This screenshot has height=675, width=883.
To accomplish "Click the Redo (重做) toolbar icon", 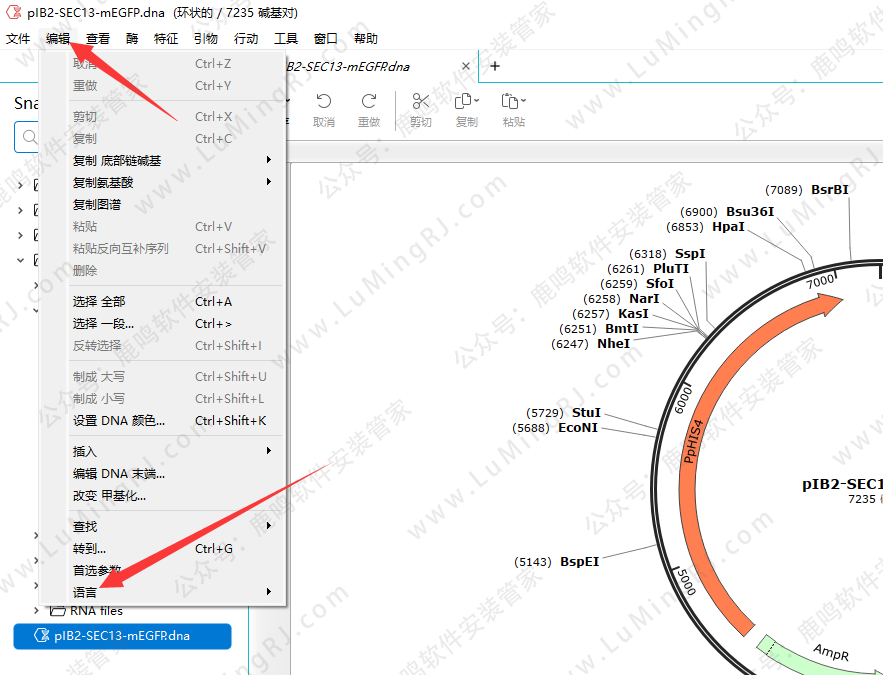I will [x=369, y=102].
